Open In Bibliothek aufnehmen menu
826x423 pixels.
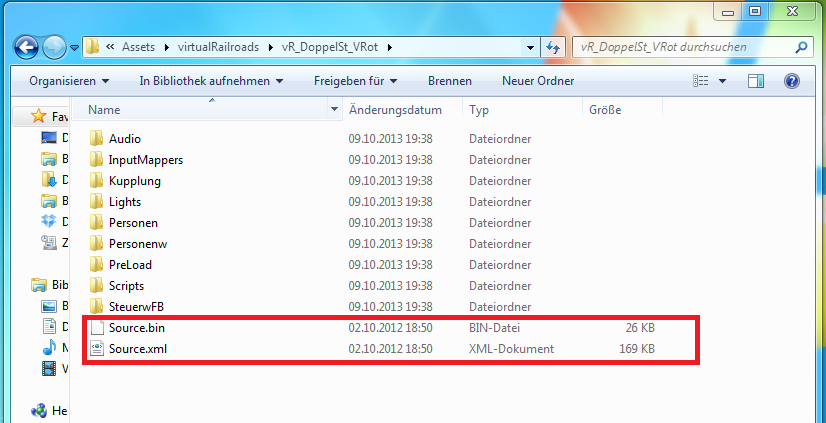coord(211,81)
